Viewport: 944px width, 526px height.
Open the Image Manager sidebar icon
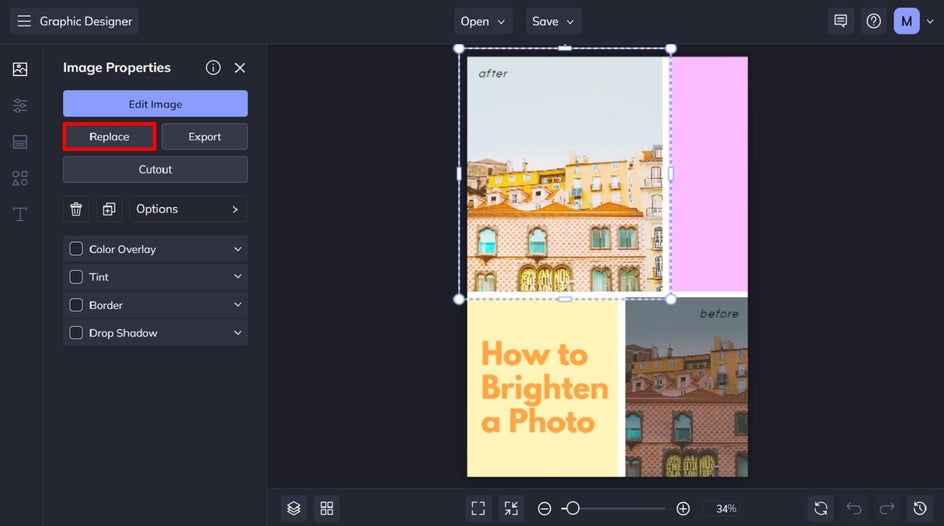point(20,69)
